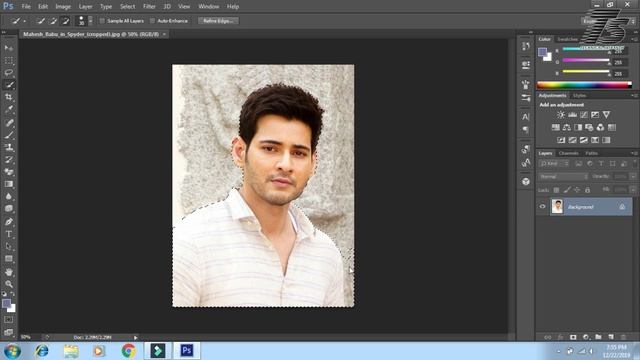Toggle type layer filter in Layers panel

click(x=601, y=164)
